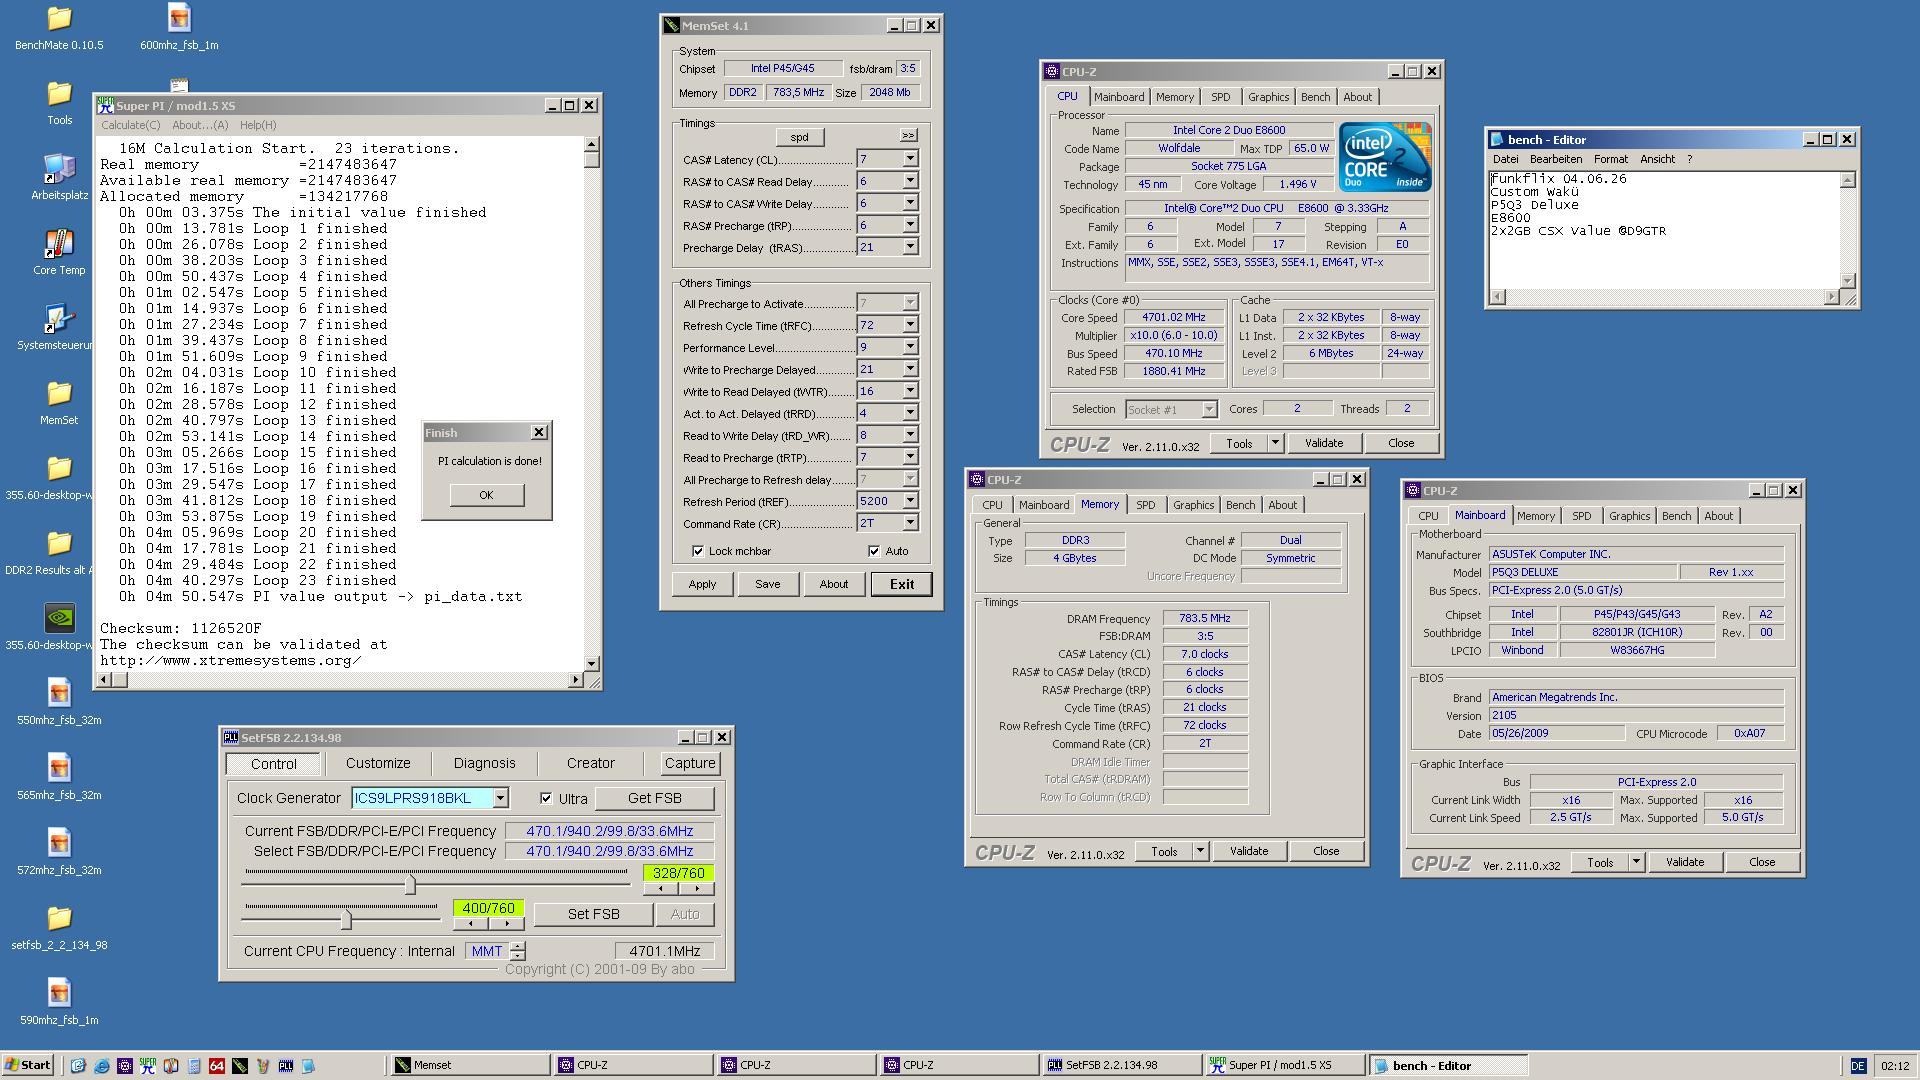This screenshot has height=1080, width=1920.
Task: Open Internet Explorer from quick launch
Action: [x=101, y=1066]
